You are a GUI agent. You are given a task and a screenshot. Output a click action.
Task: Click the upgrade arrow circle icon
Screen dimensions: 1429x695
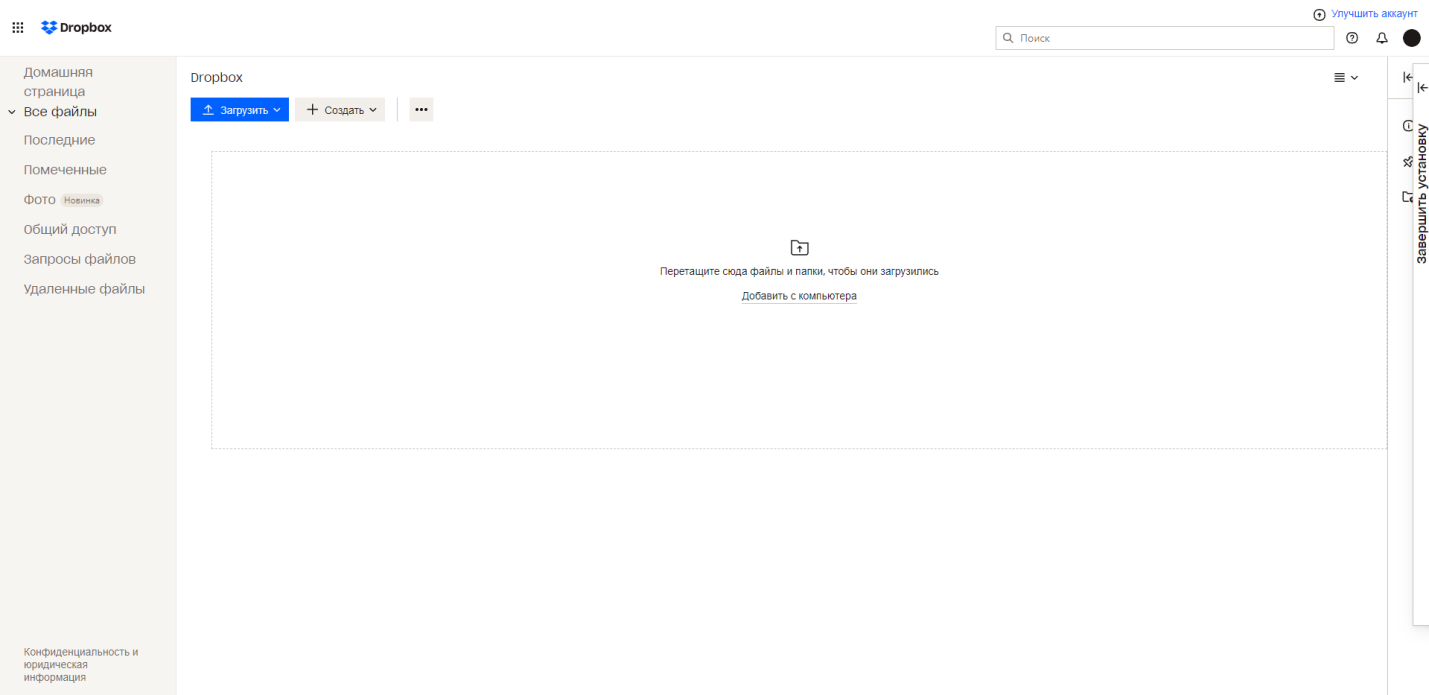[1319, 14]
